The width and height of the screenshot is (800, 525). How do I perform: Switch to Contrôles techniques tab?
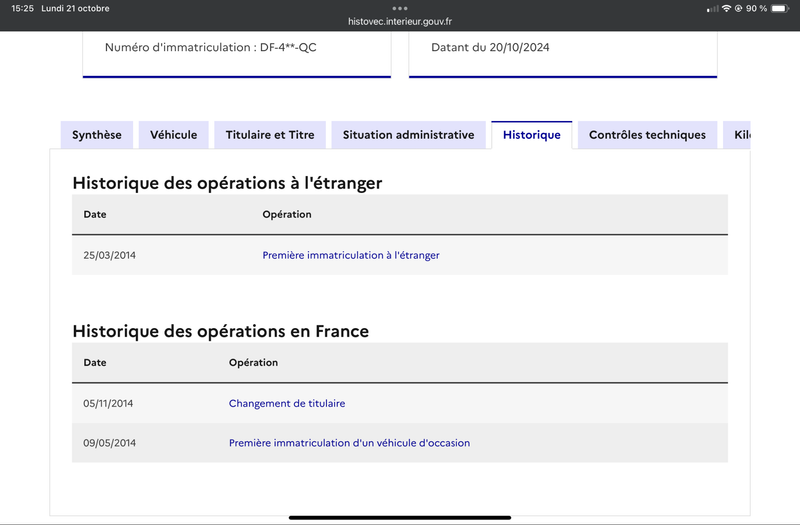[647, 135]
